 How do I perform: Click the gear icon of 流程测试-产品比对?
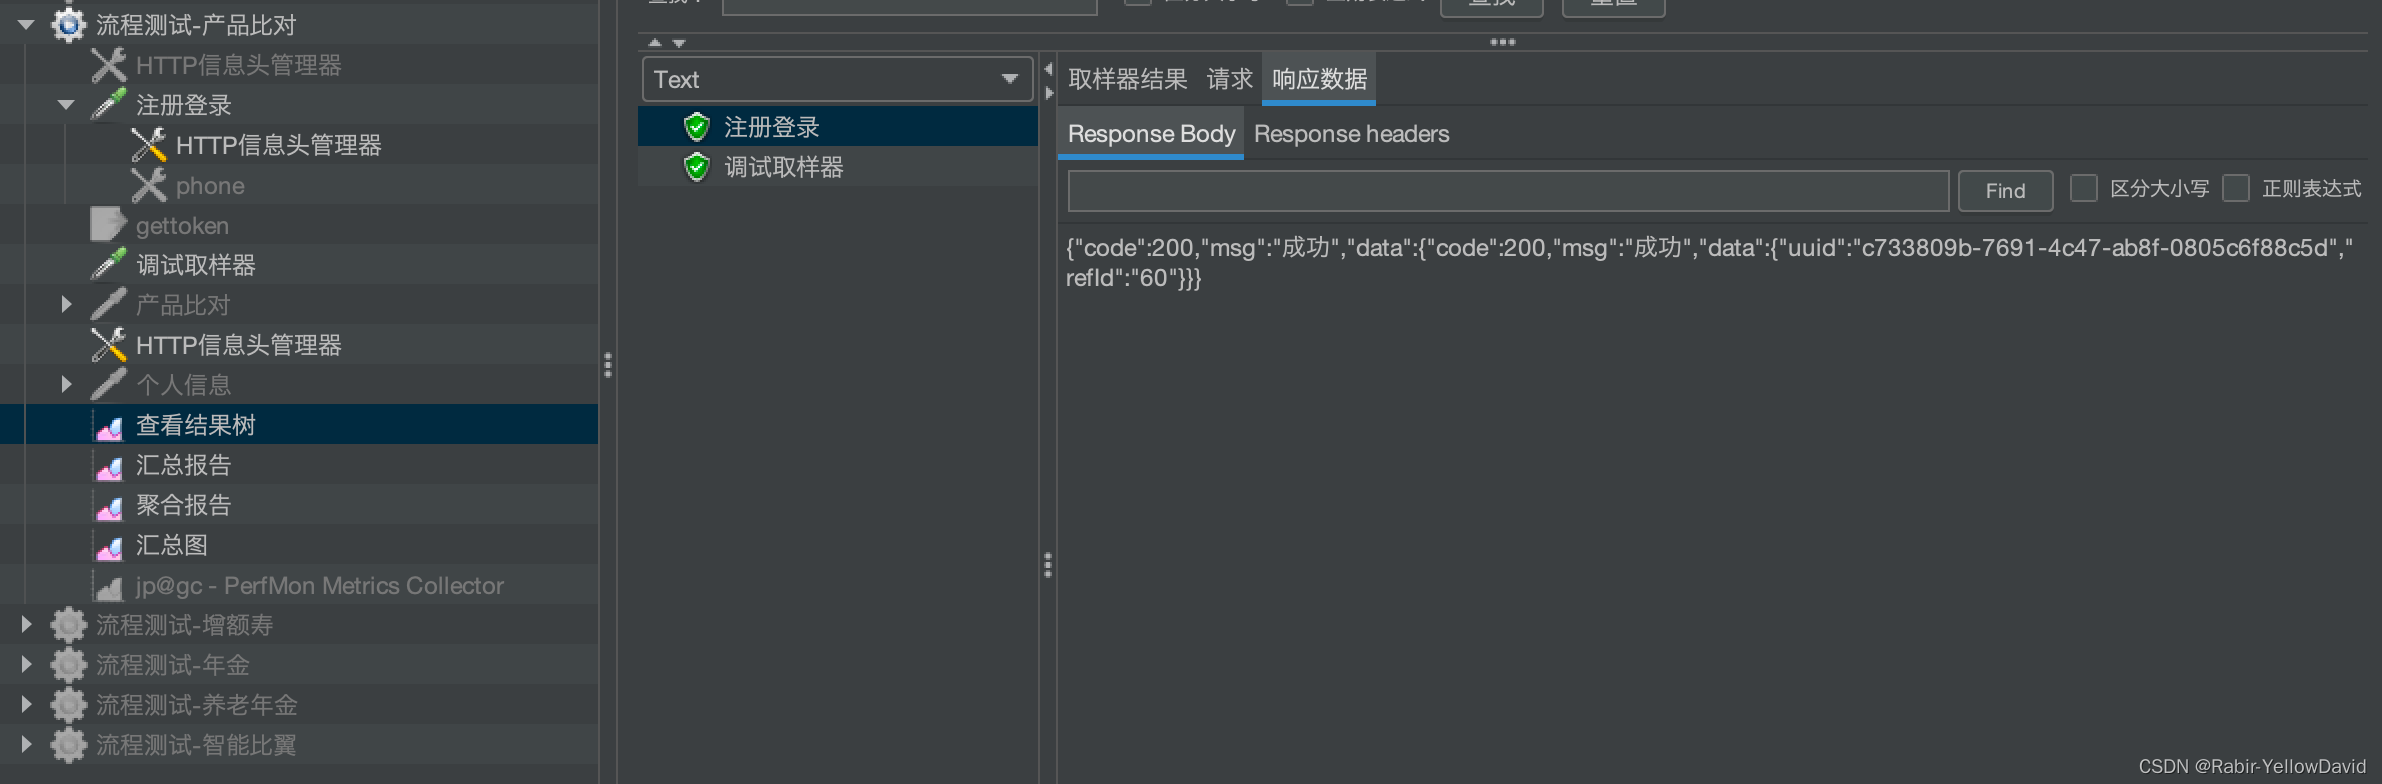point(68,25)
